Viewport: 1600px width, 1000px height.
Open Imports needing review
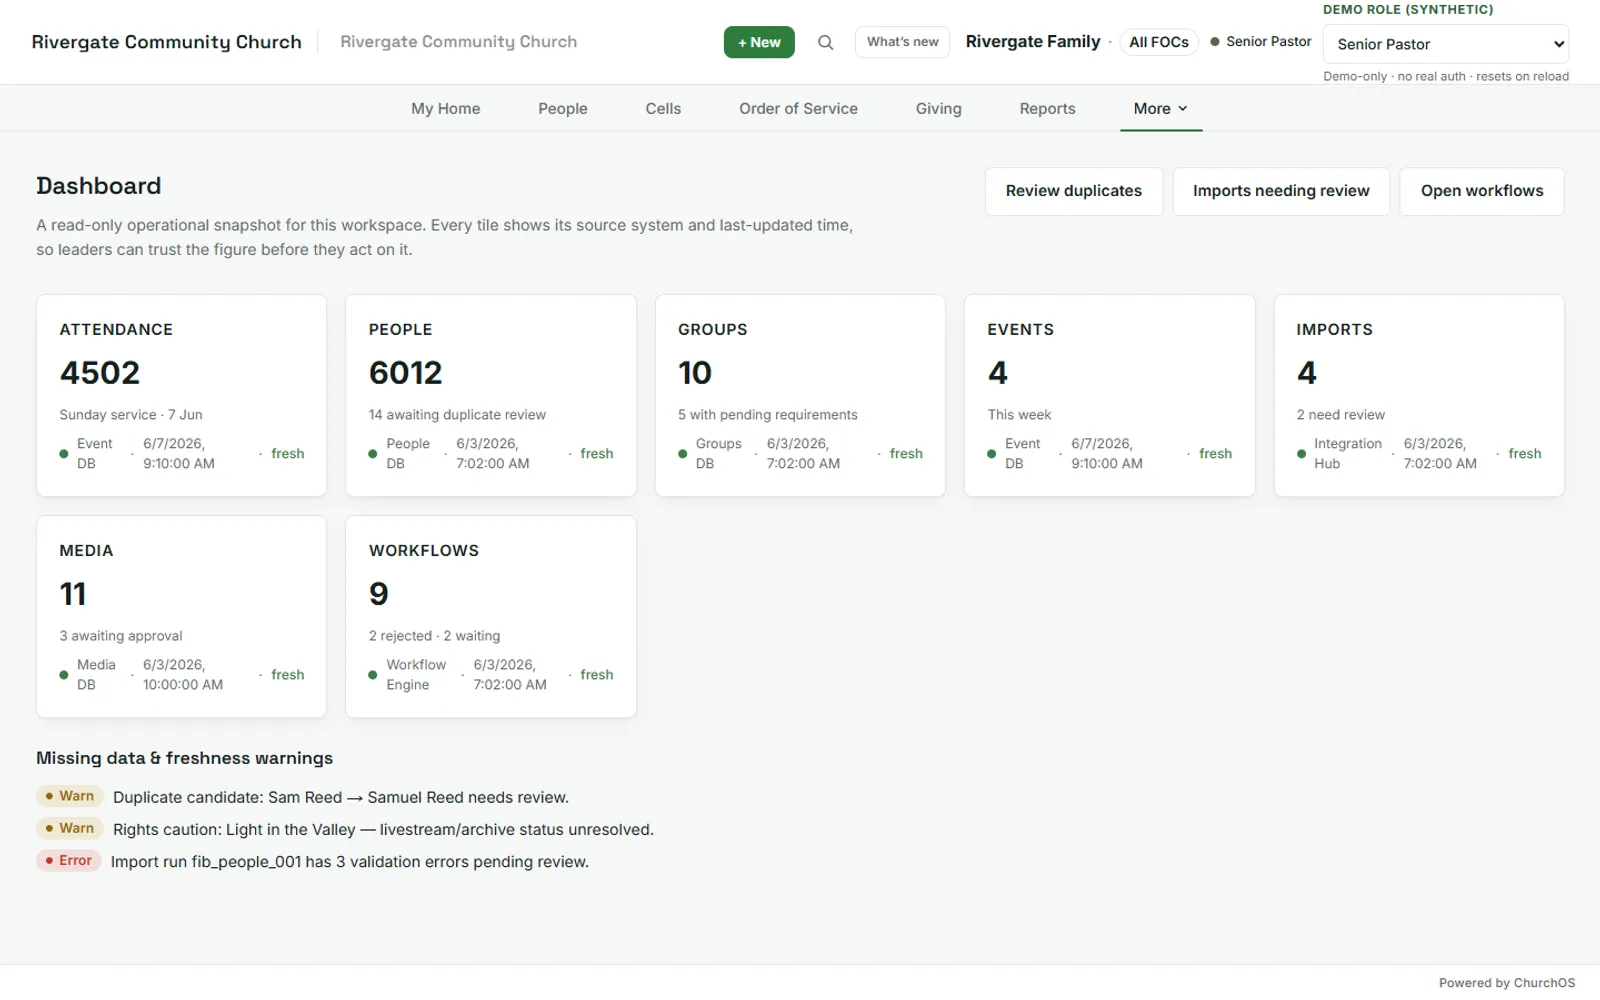click(1281, 191)
